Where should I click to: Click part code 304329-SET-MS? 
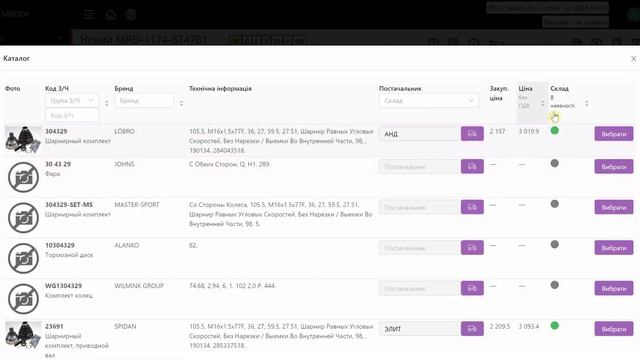(69, 204)
